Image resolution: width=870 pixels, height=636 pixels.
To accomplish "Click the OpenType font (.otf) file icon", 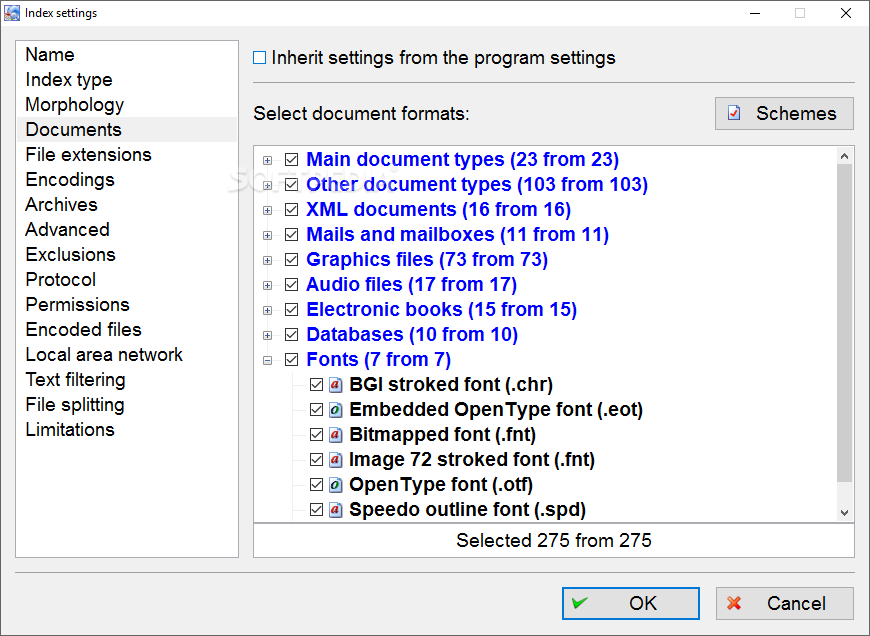I will (335, 484).
